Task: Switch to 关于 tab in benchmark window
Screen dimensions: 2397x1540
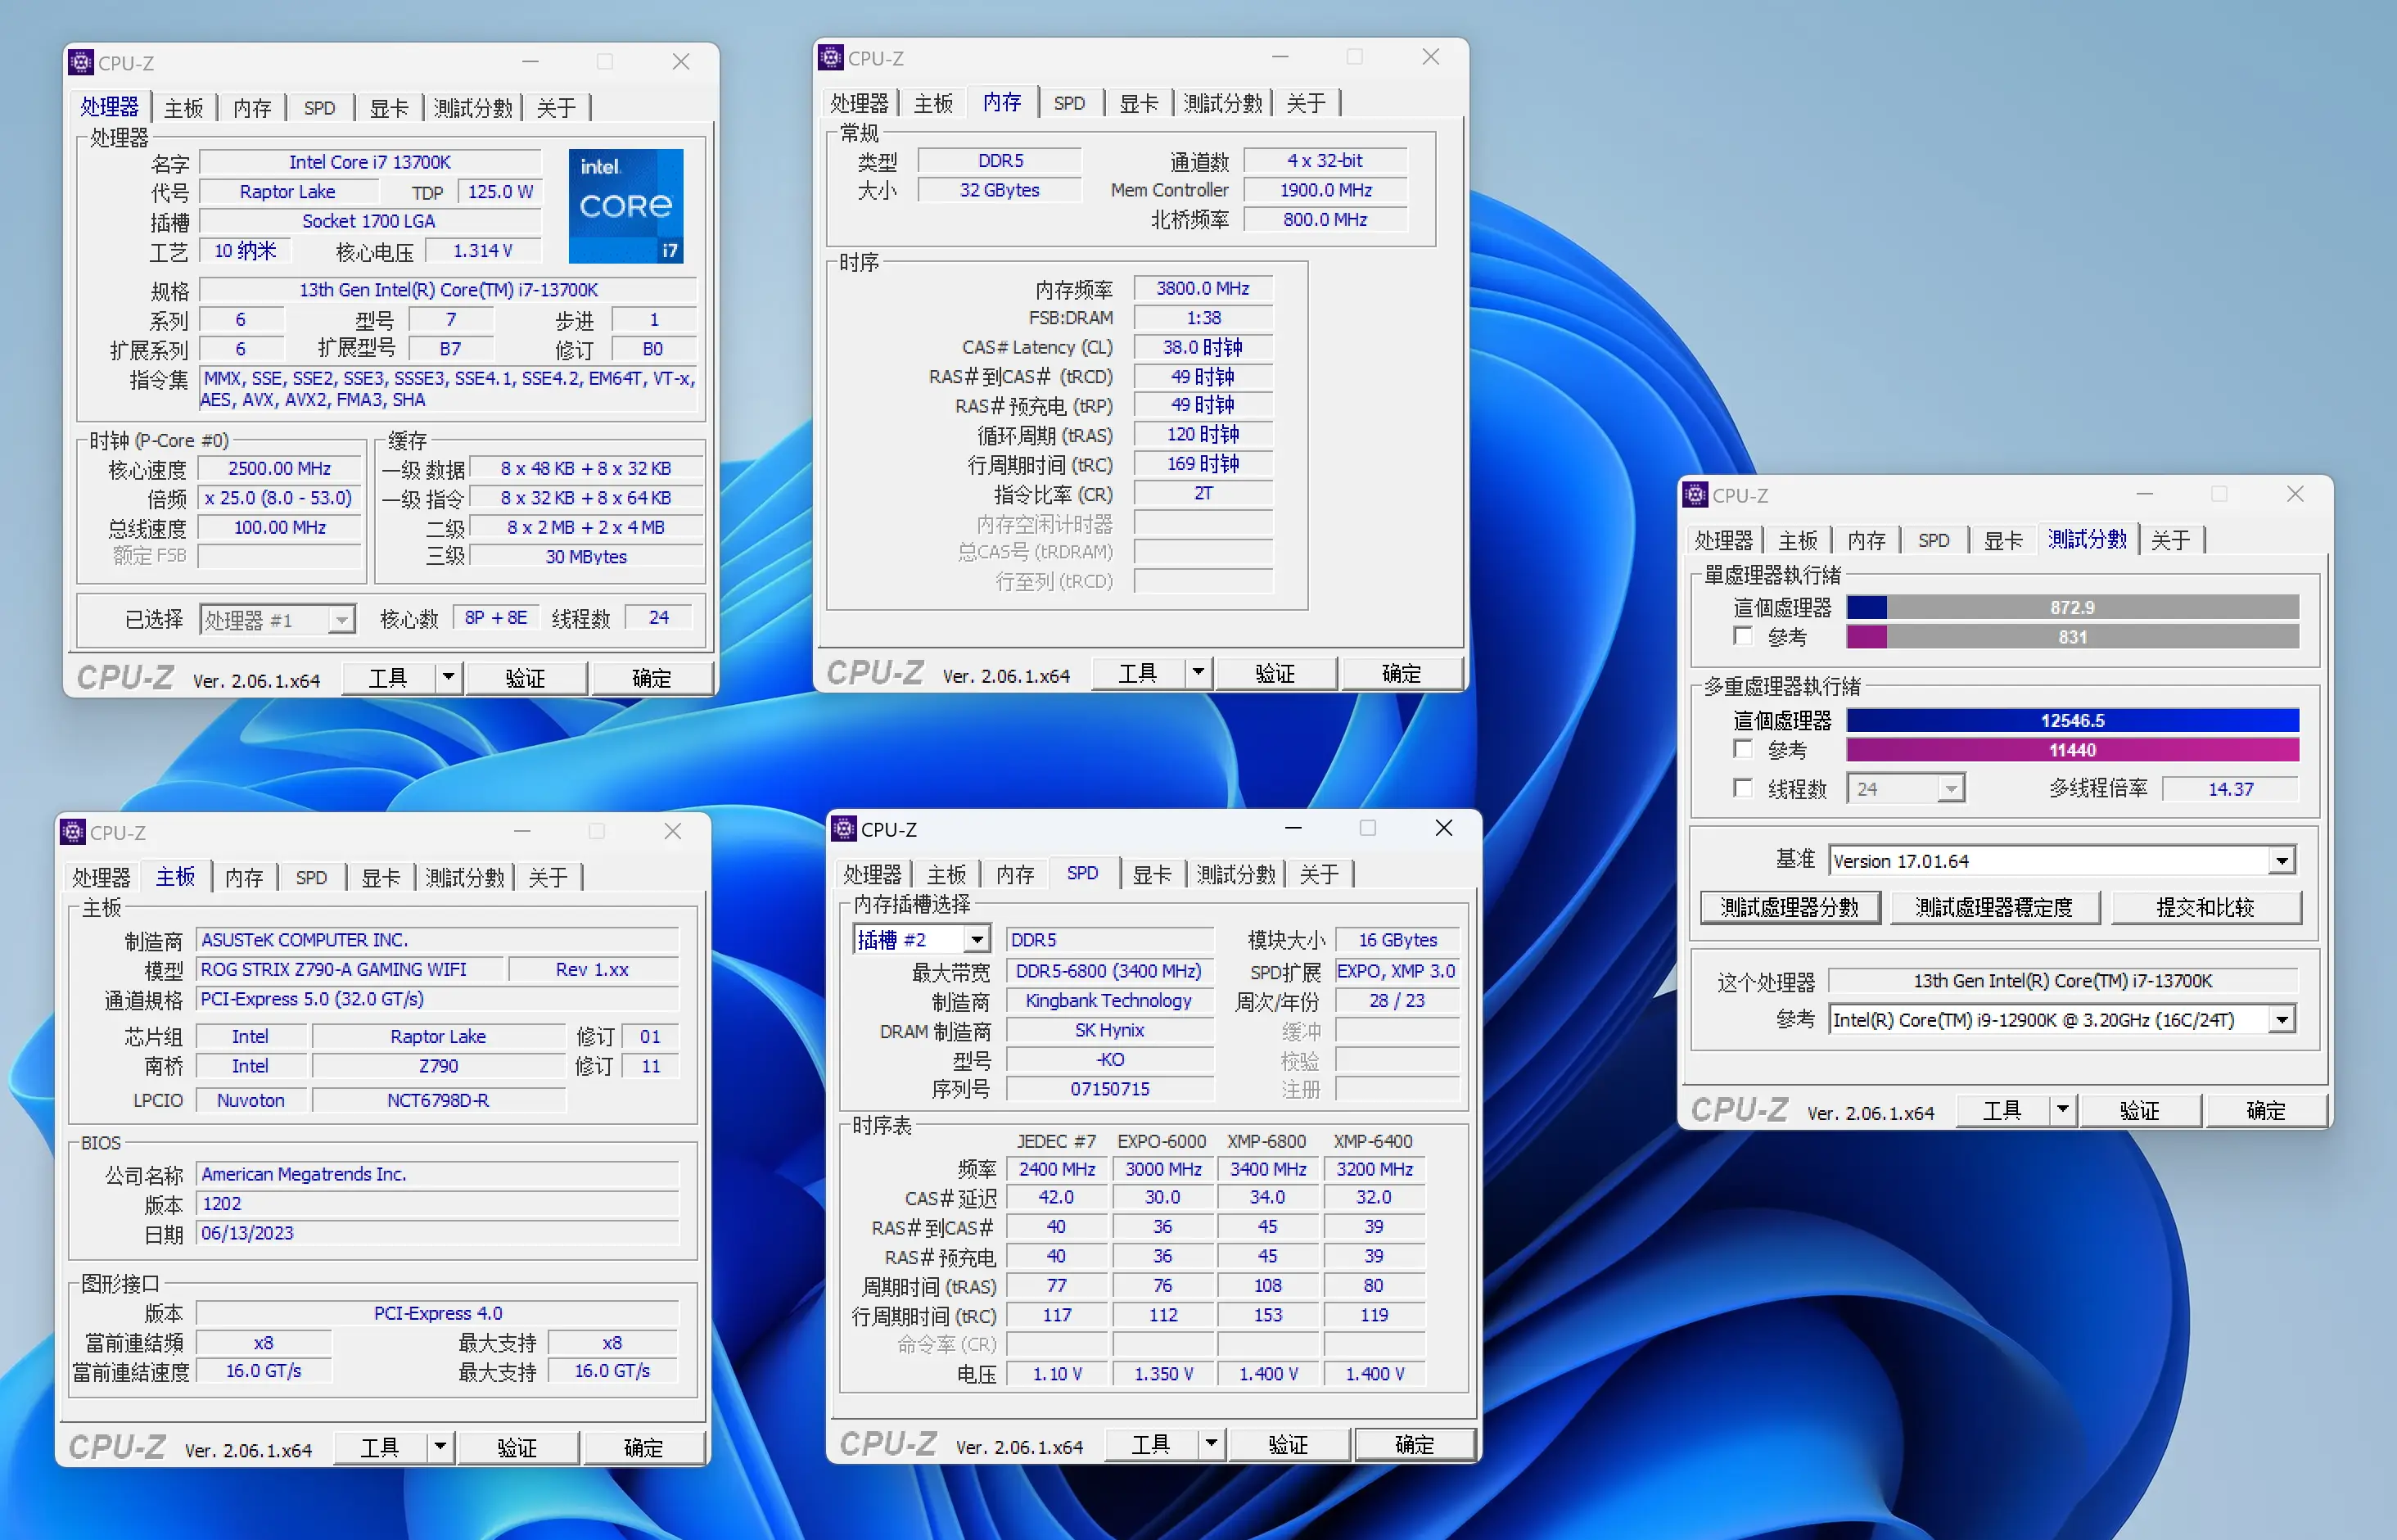Action: [x=2170, y=540]
